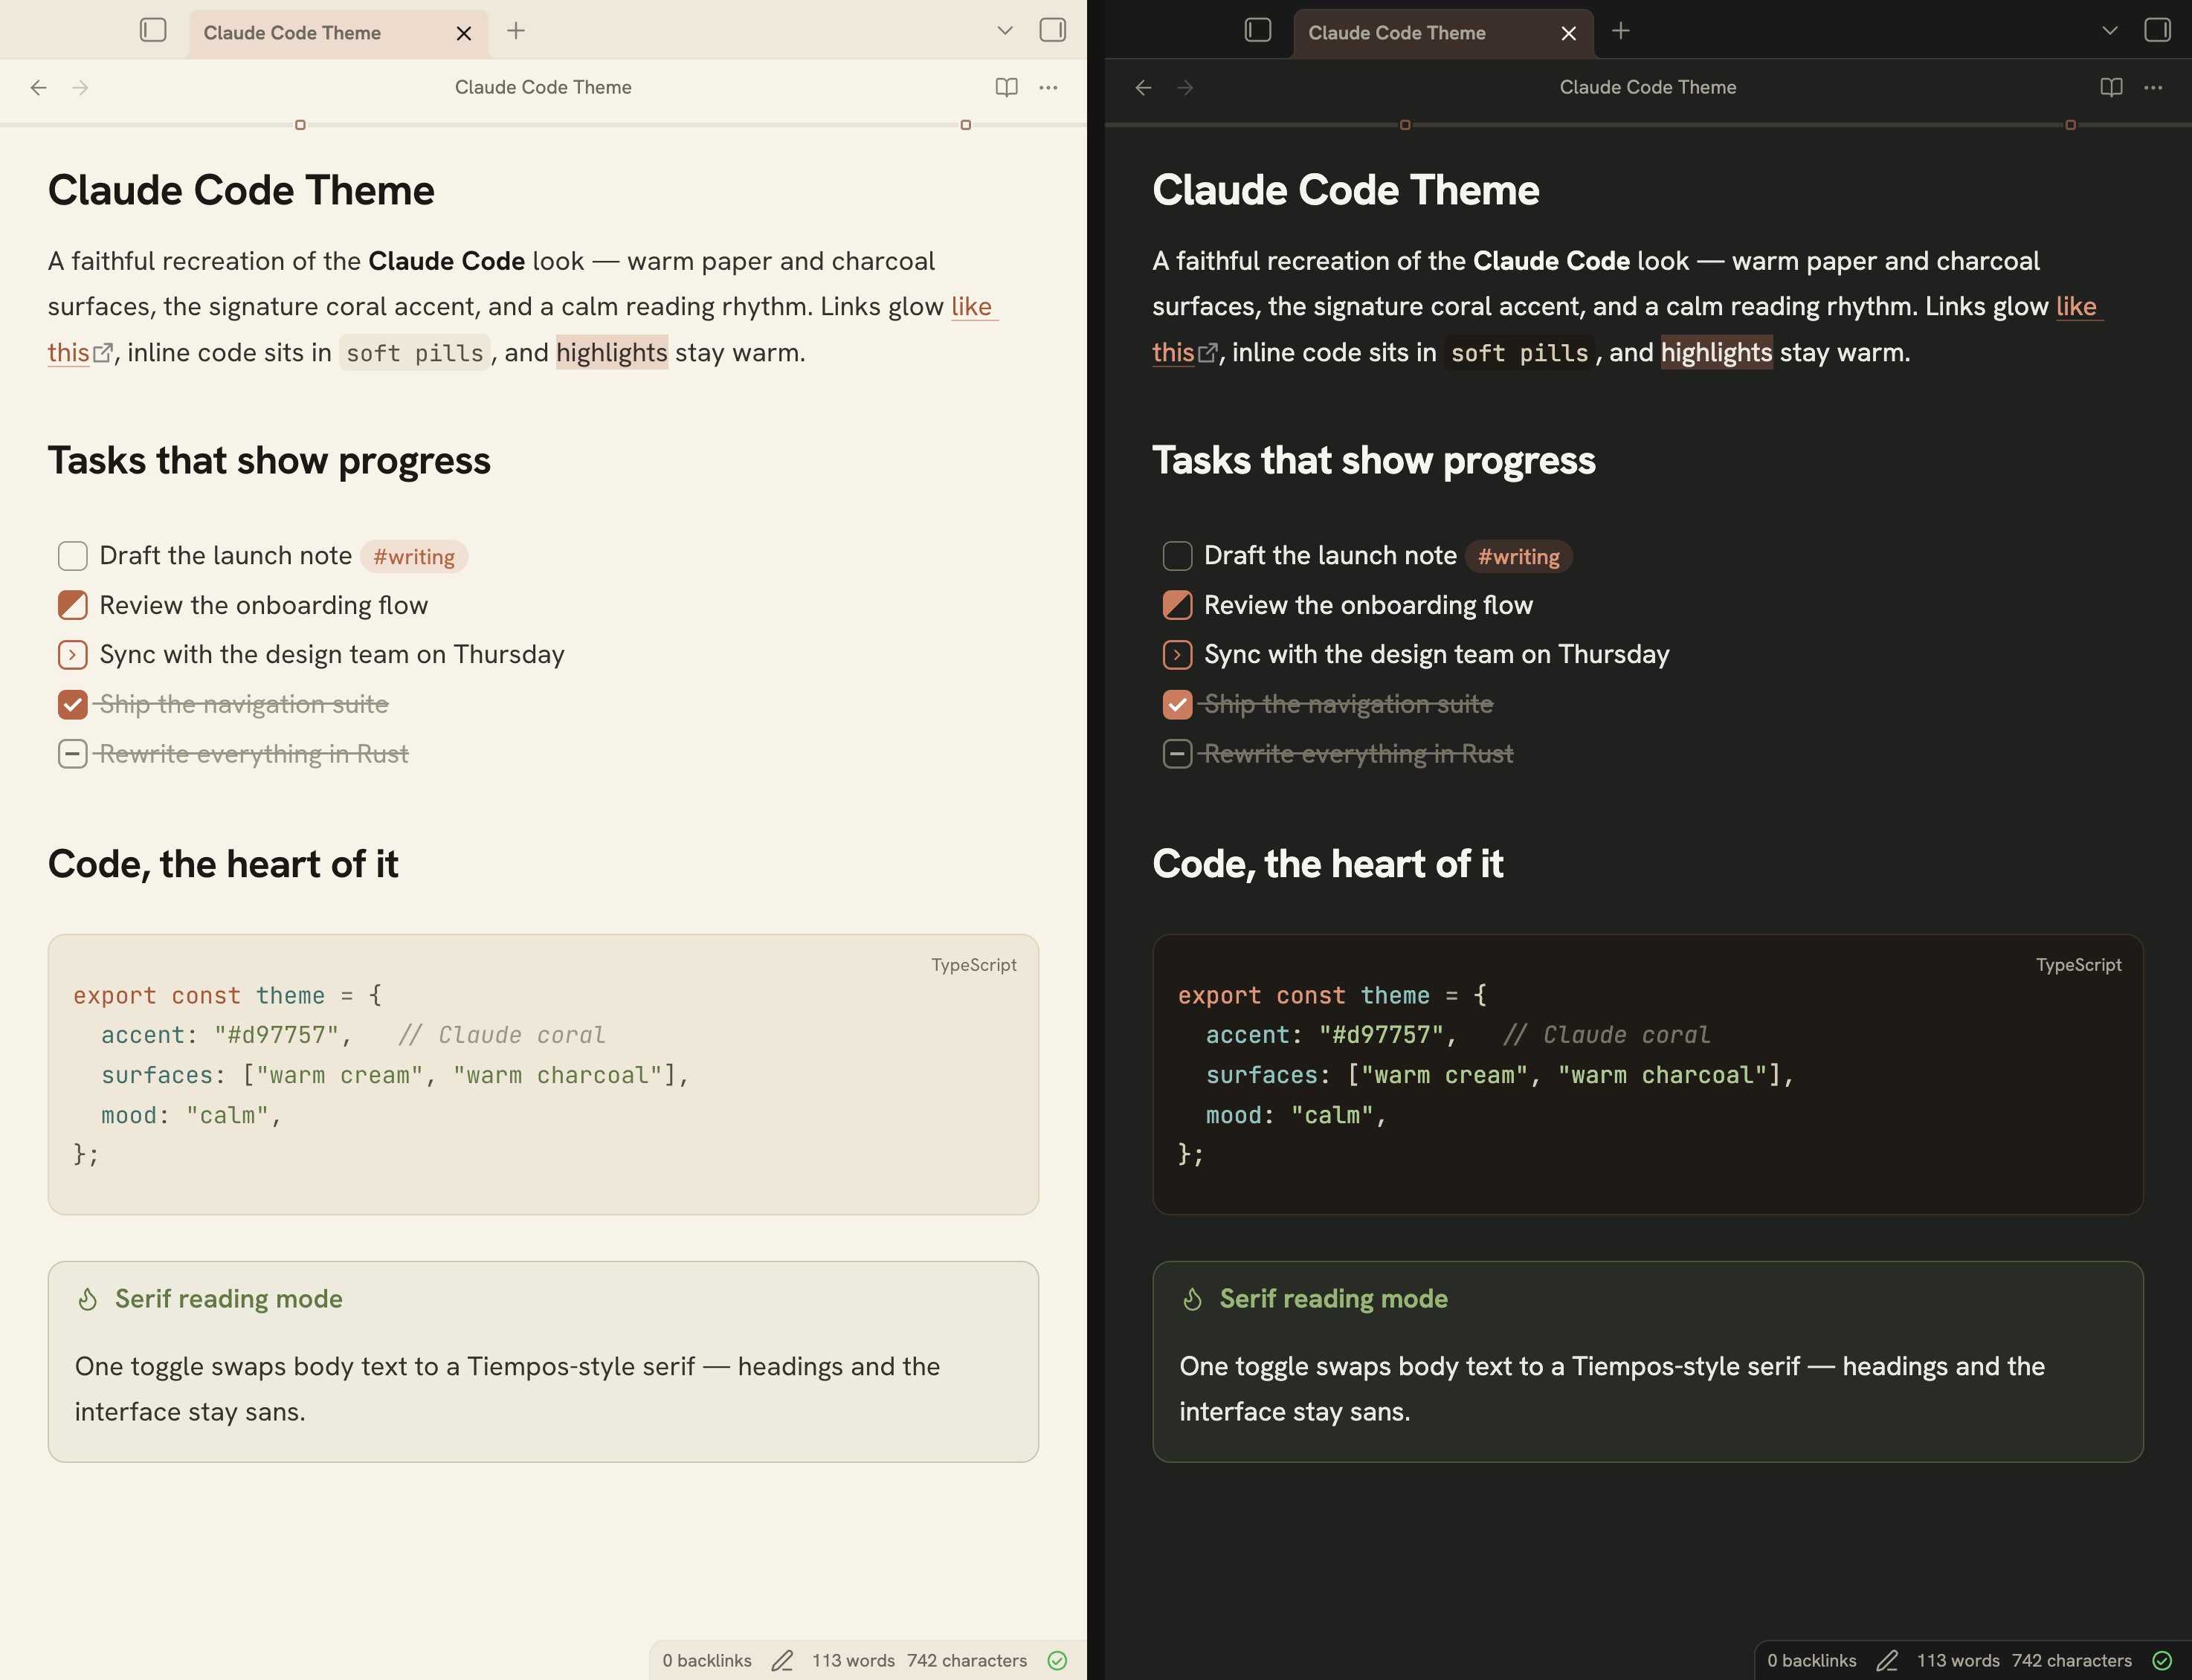
Task: Toggle right sidebar in dark window
Action: coord(2158,30)
